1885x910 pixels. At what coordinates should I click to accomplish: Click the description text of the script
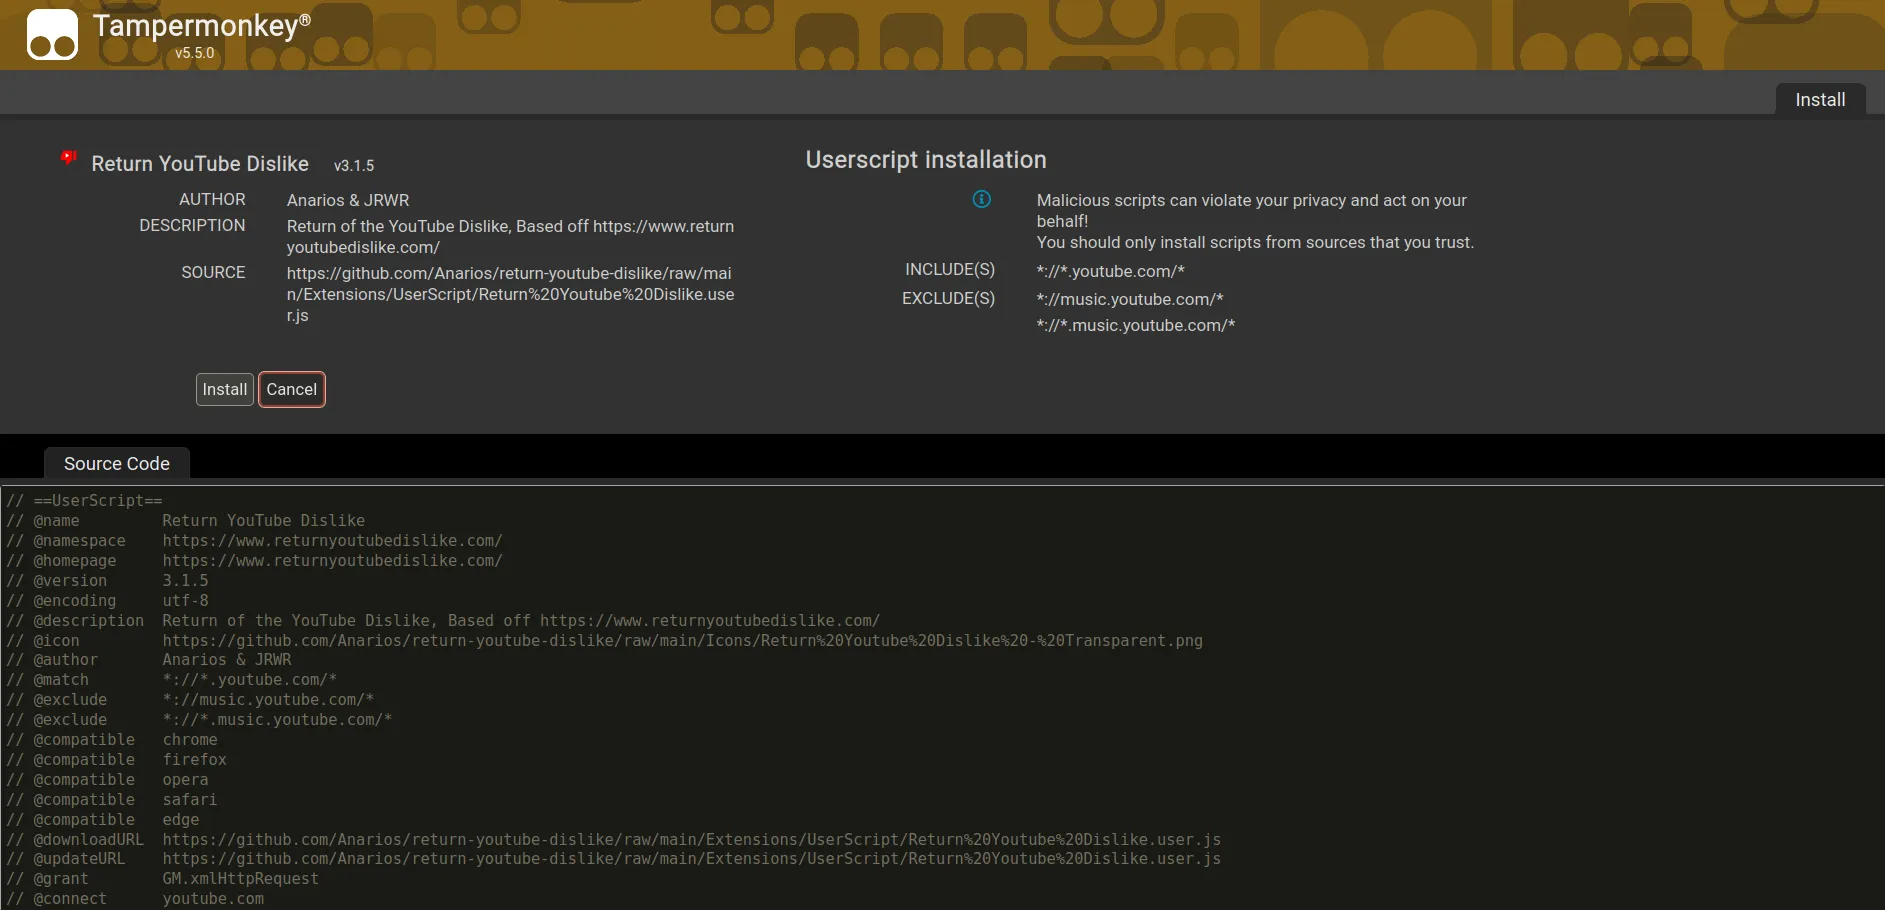pos(510,237)
